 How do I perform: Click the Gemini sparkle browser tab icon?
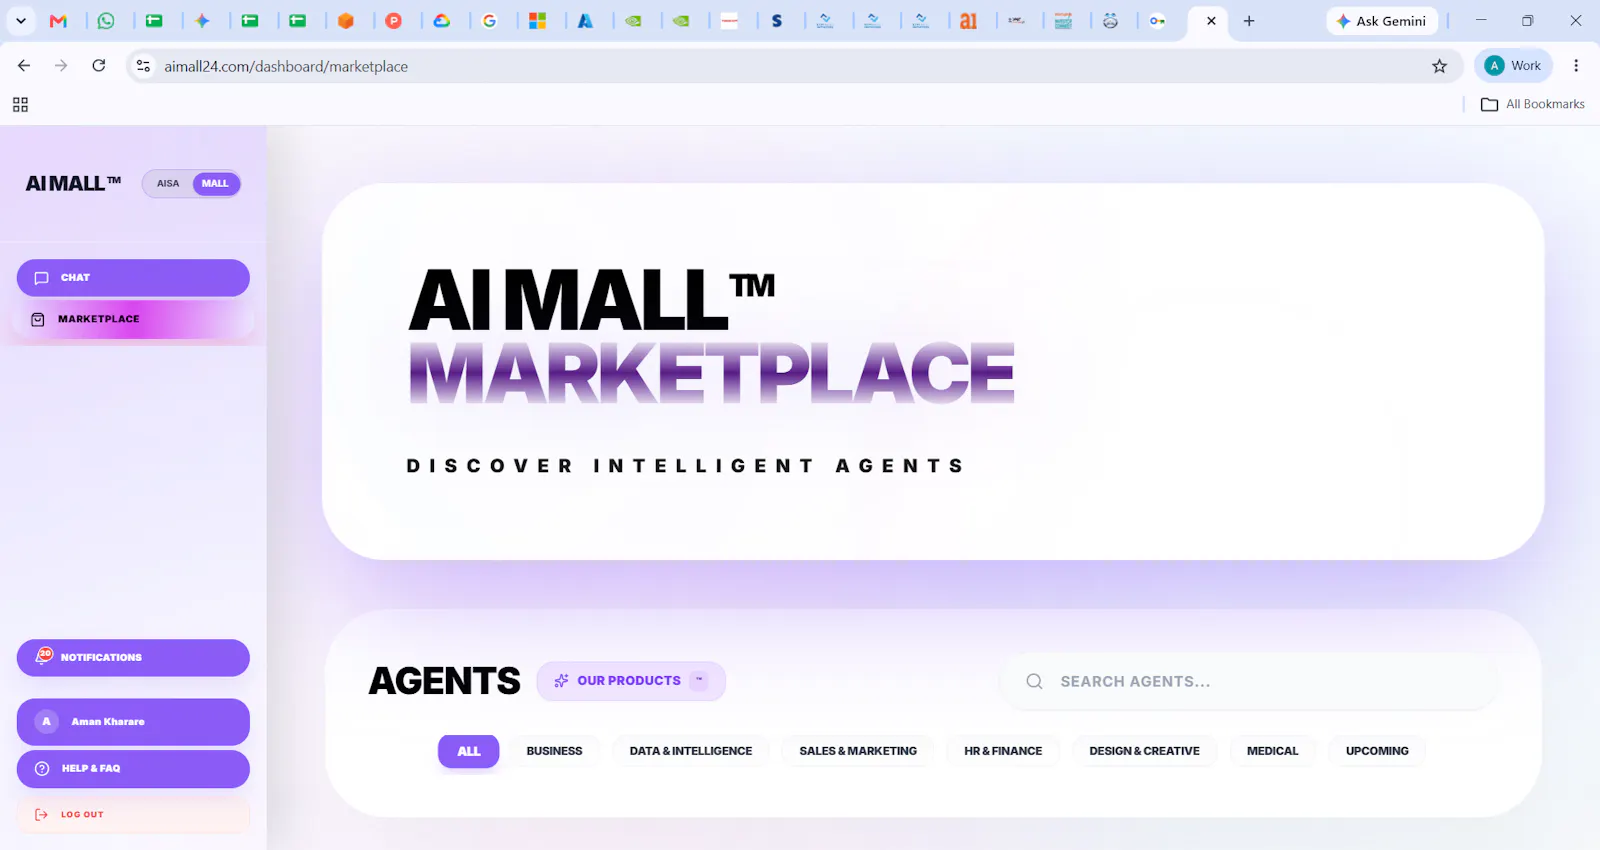tap(202, 21)
